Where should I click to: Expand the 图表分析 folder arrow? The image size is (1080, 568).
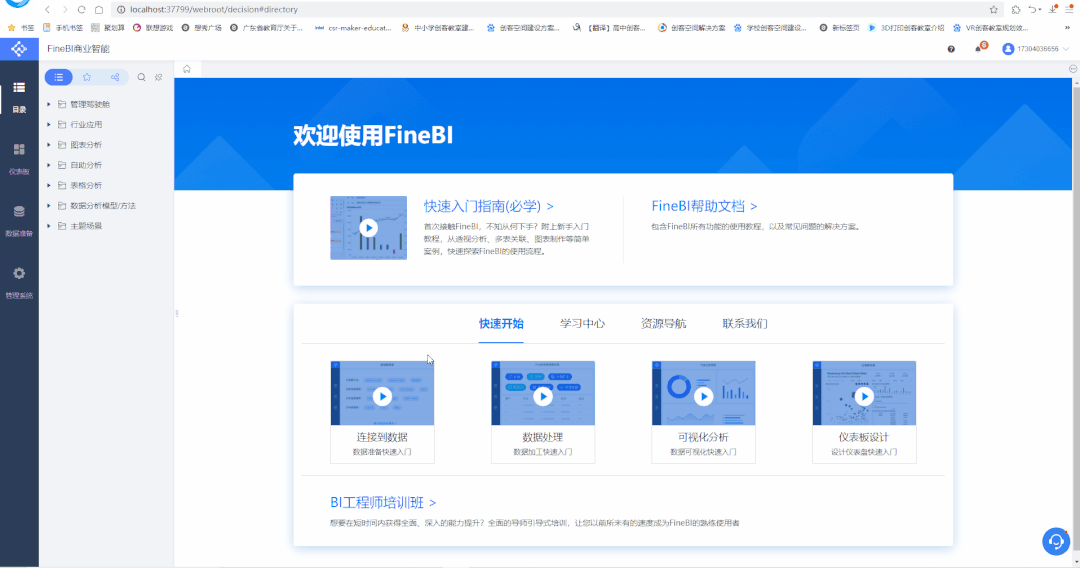click(49, 145)
